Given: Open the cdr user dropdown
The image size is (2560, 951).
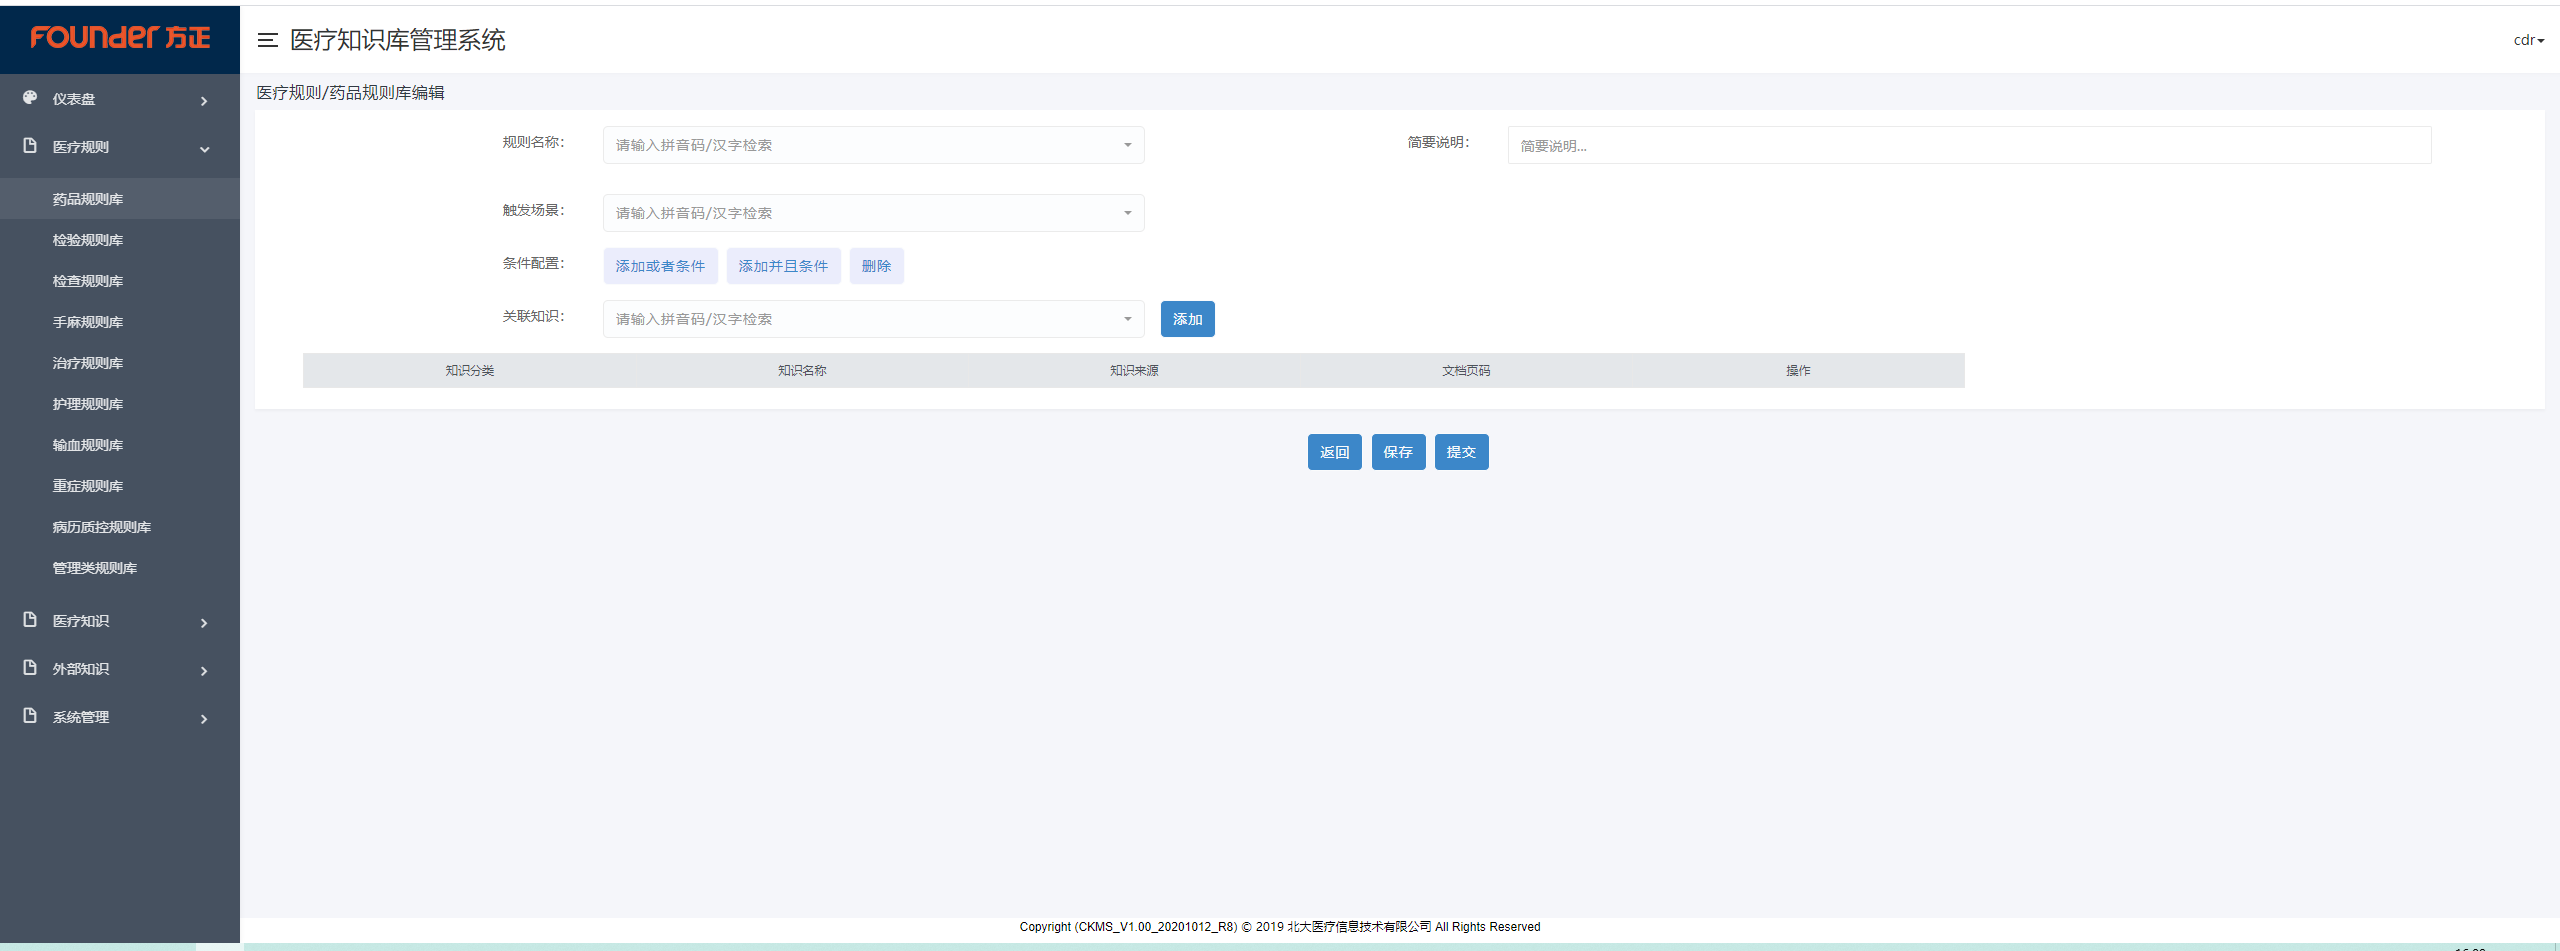Looking at the screenshot, I should [2528, 40].
